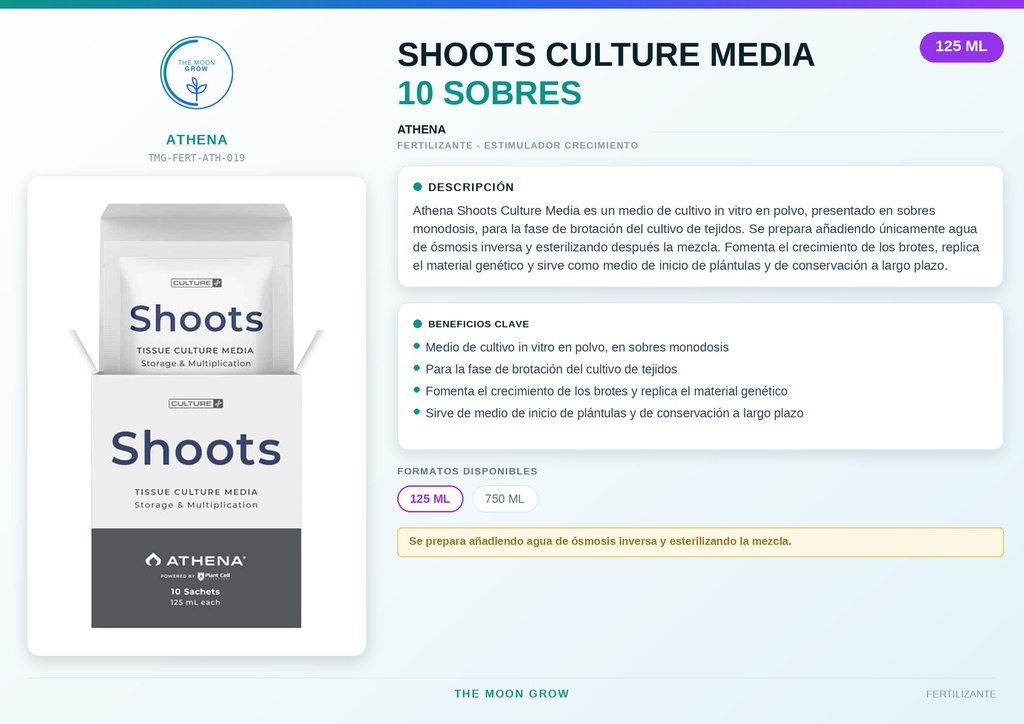Select the 125 ML format option

(x=430, y=499)
